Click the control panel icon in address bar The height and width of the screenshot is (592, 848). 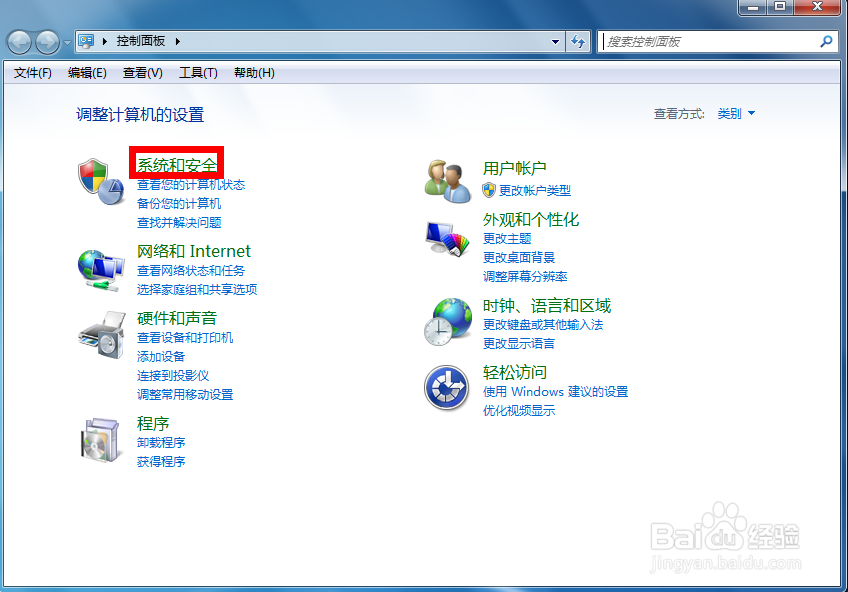[x=86, y=41]
